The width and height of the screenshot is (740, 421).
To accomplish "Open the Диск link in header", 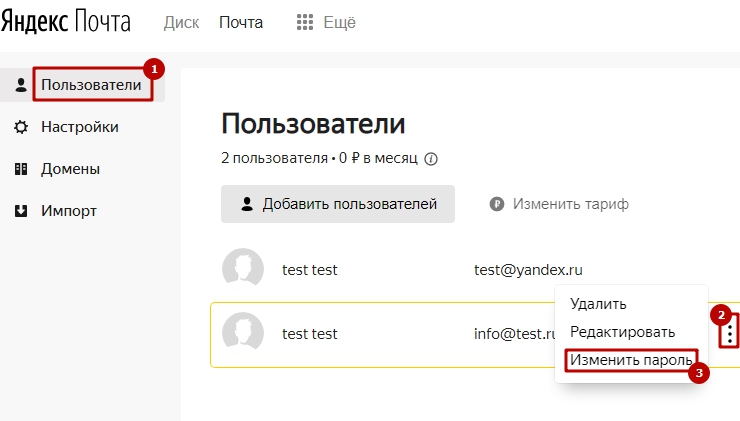I will [x=181, y=22].
